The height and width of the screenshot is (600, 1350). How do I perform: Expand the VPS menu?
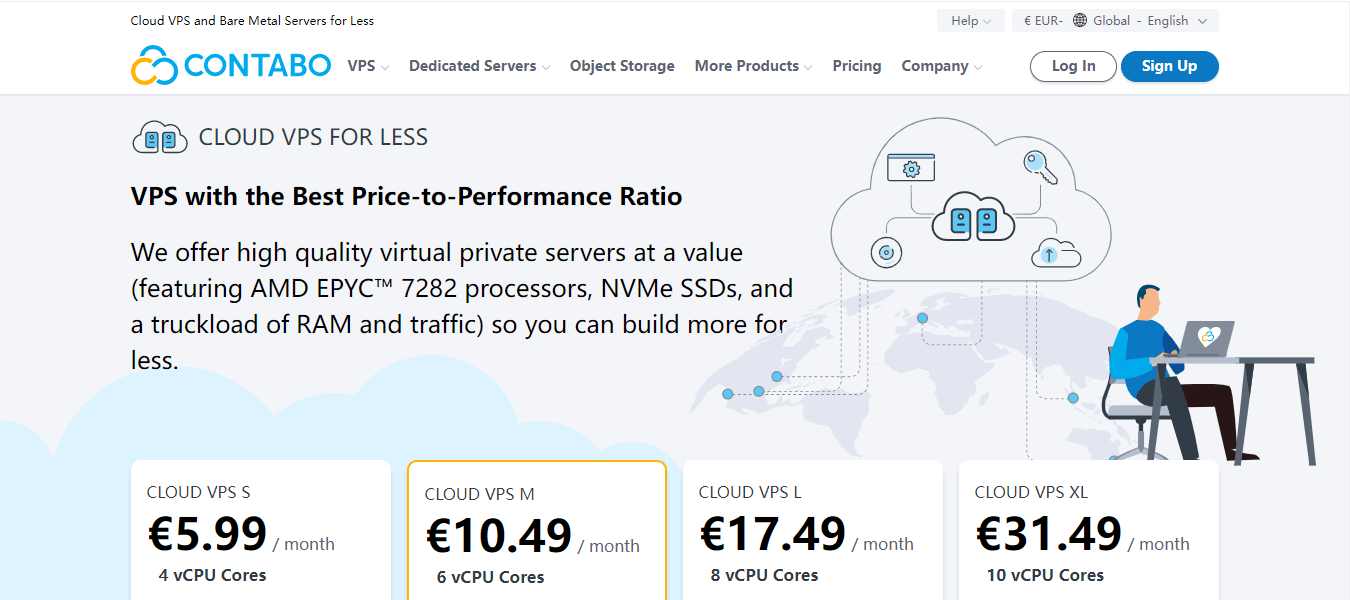coord(368,66)
